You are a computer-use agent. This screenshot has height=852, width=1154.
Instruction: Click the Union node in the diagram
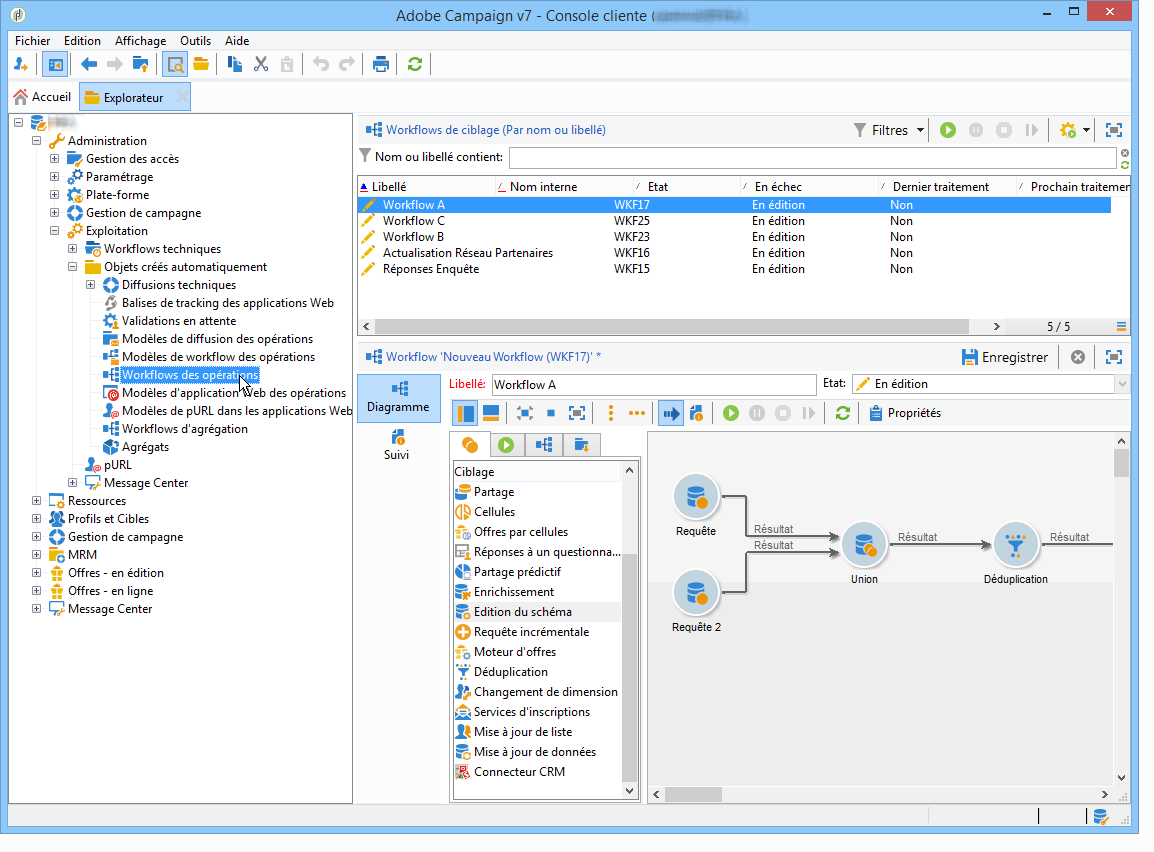pos(864,545)
